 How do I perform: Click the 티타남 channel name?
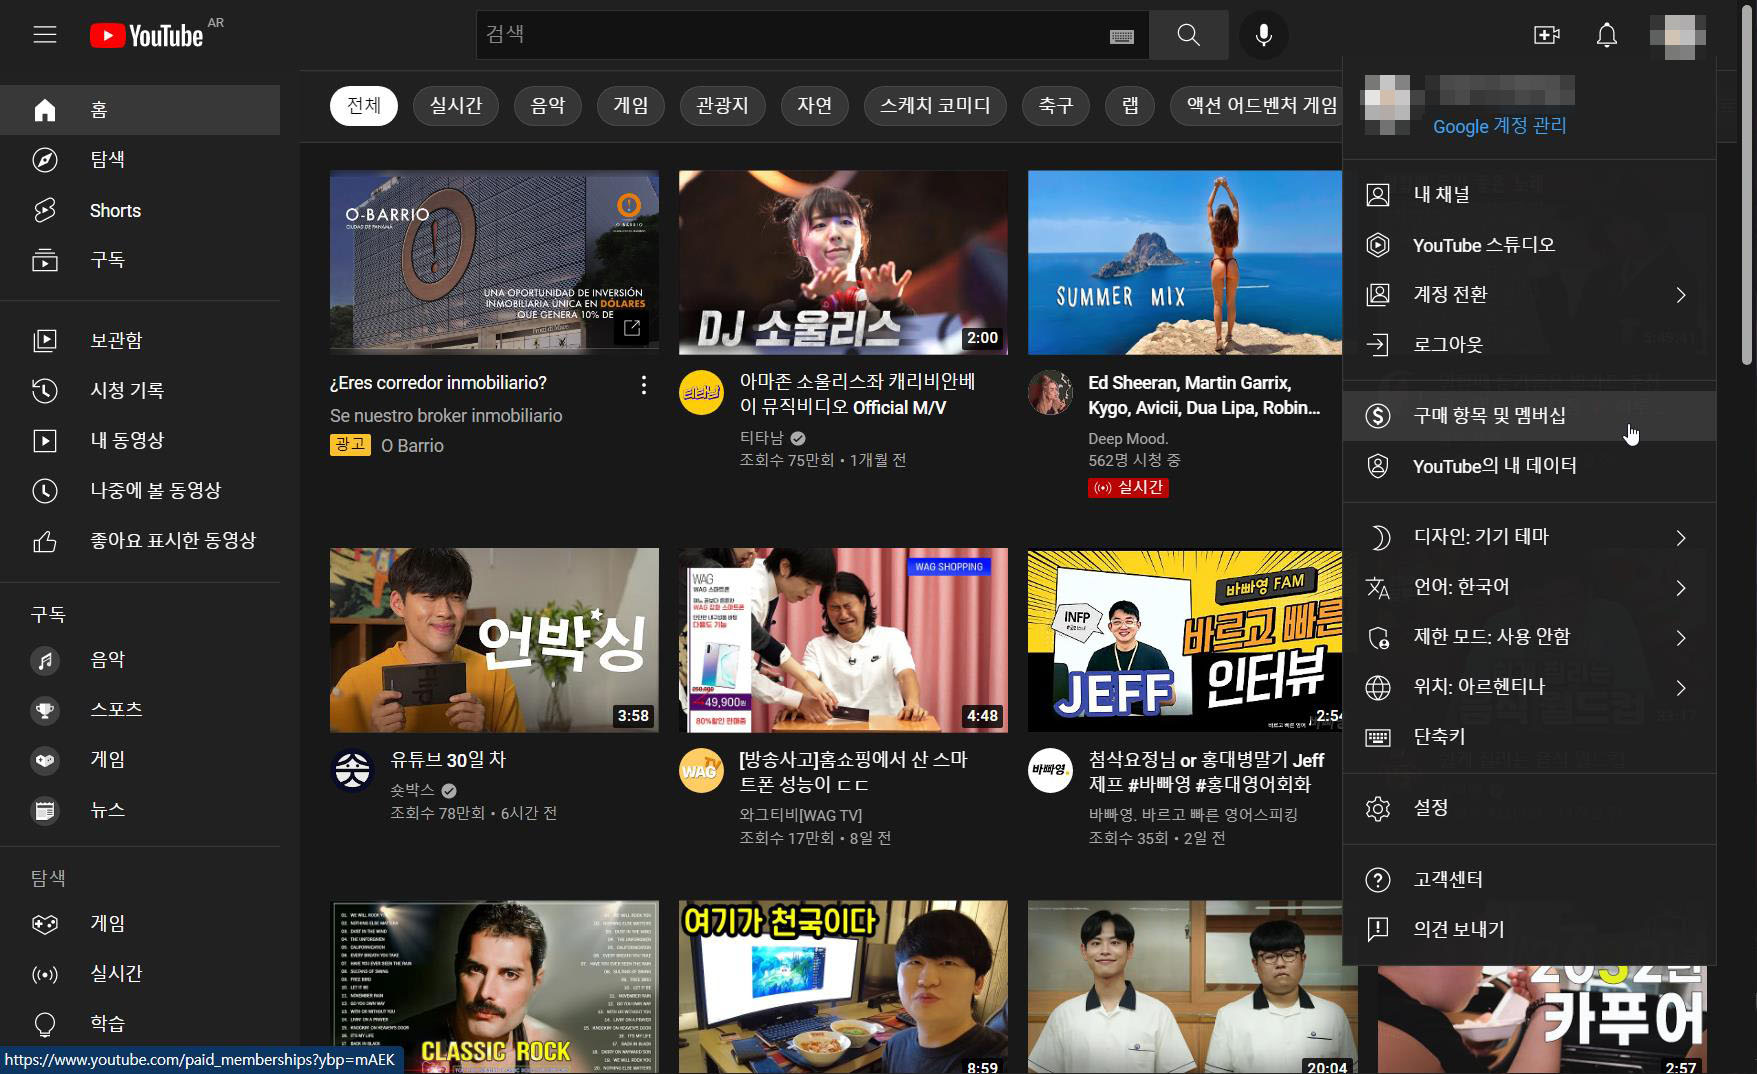(762, 437)
